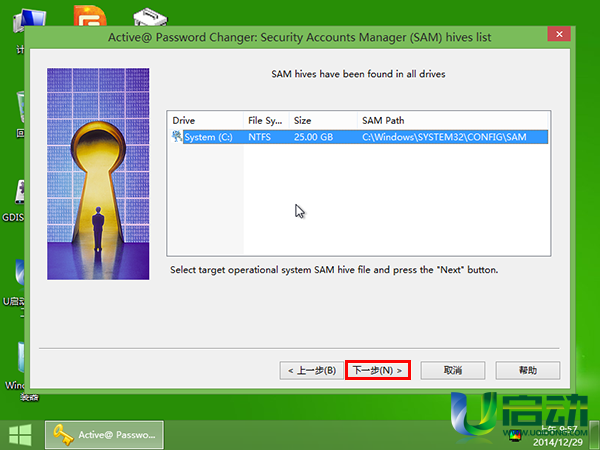Image resolution: width=600 pixels, height=450 pixels.
Task: Click the drive icon beside System (C:)
Action: point(176,136)
